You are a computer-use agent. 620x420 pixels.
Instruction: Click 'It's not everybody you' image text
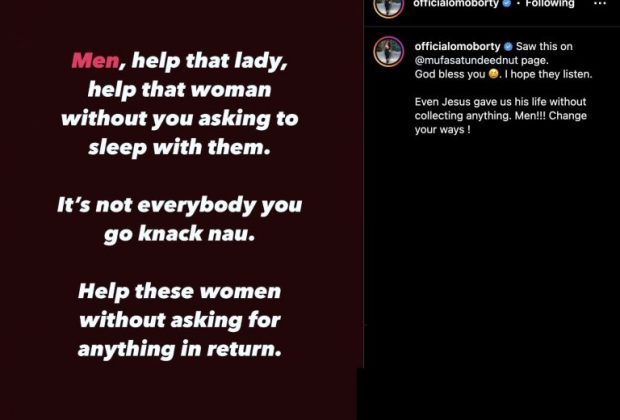[x=180, y=205]
